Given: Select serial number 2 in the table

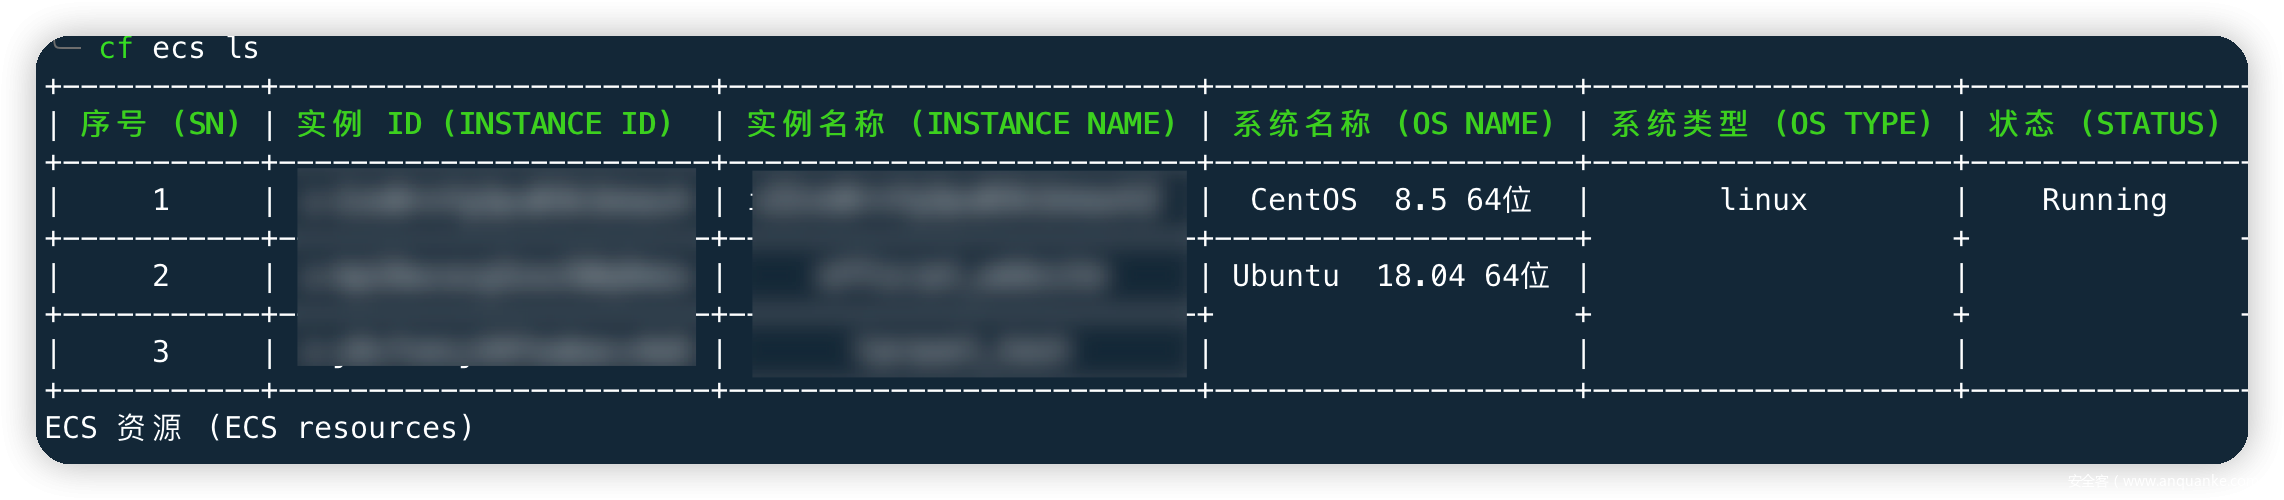Looking at the screenshot, I should (x=161, y=276).
